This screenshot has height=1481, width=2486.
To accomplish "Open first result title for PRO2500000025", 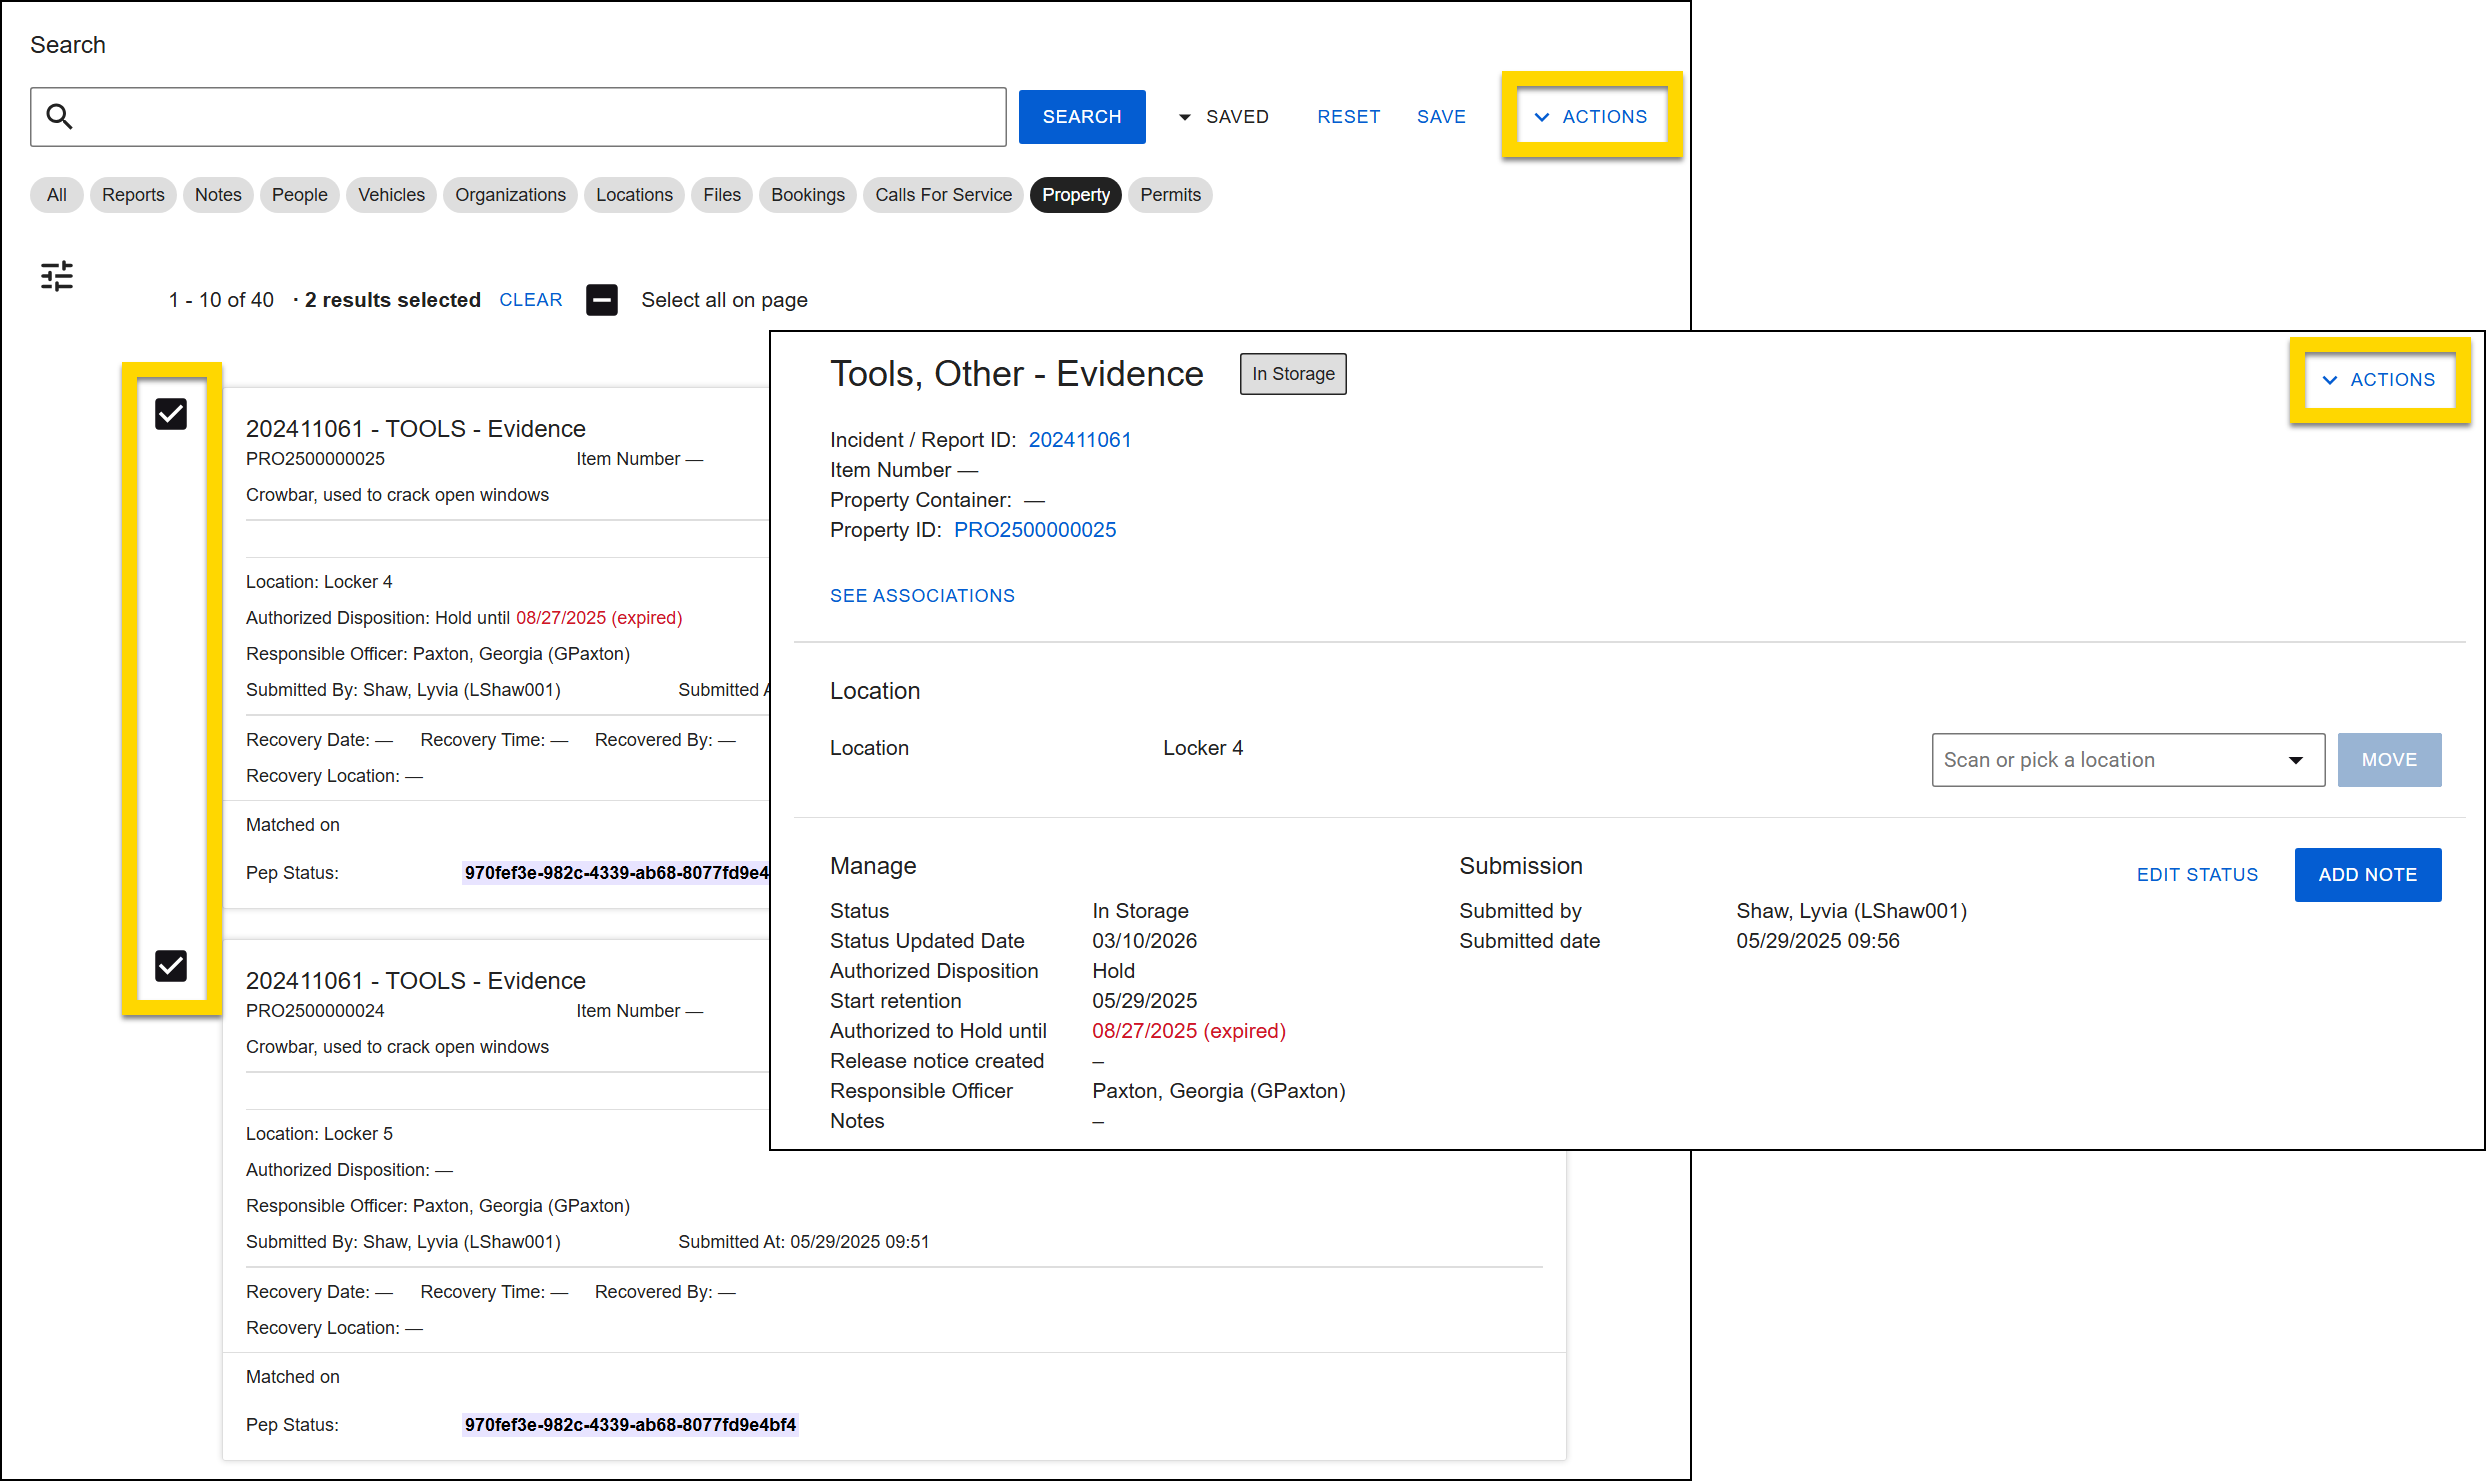I will pos(416,429).
